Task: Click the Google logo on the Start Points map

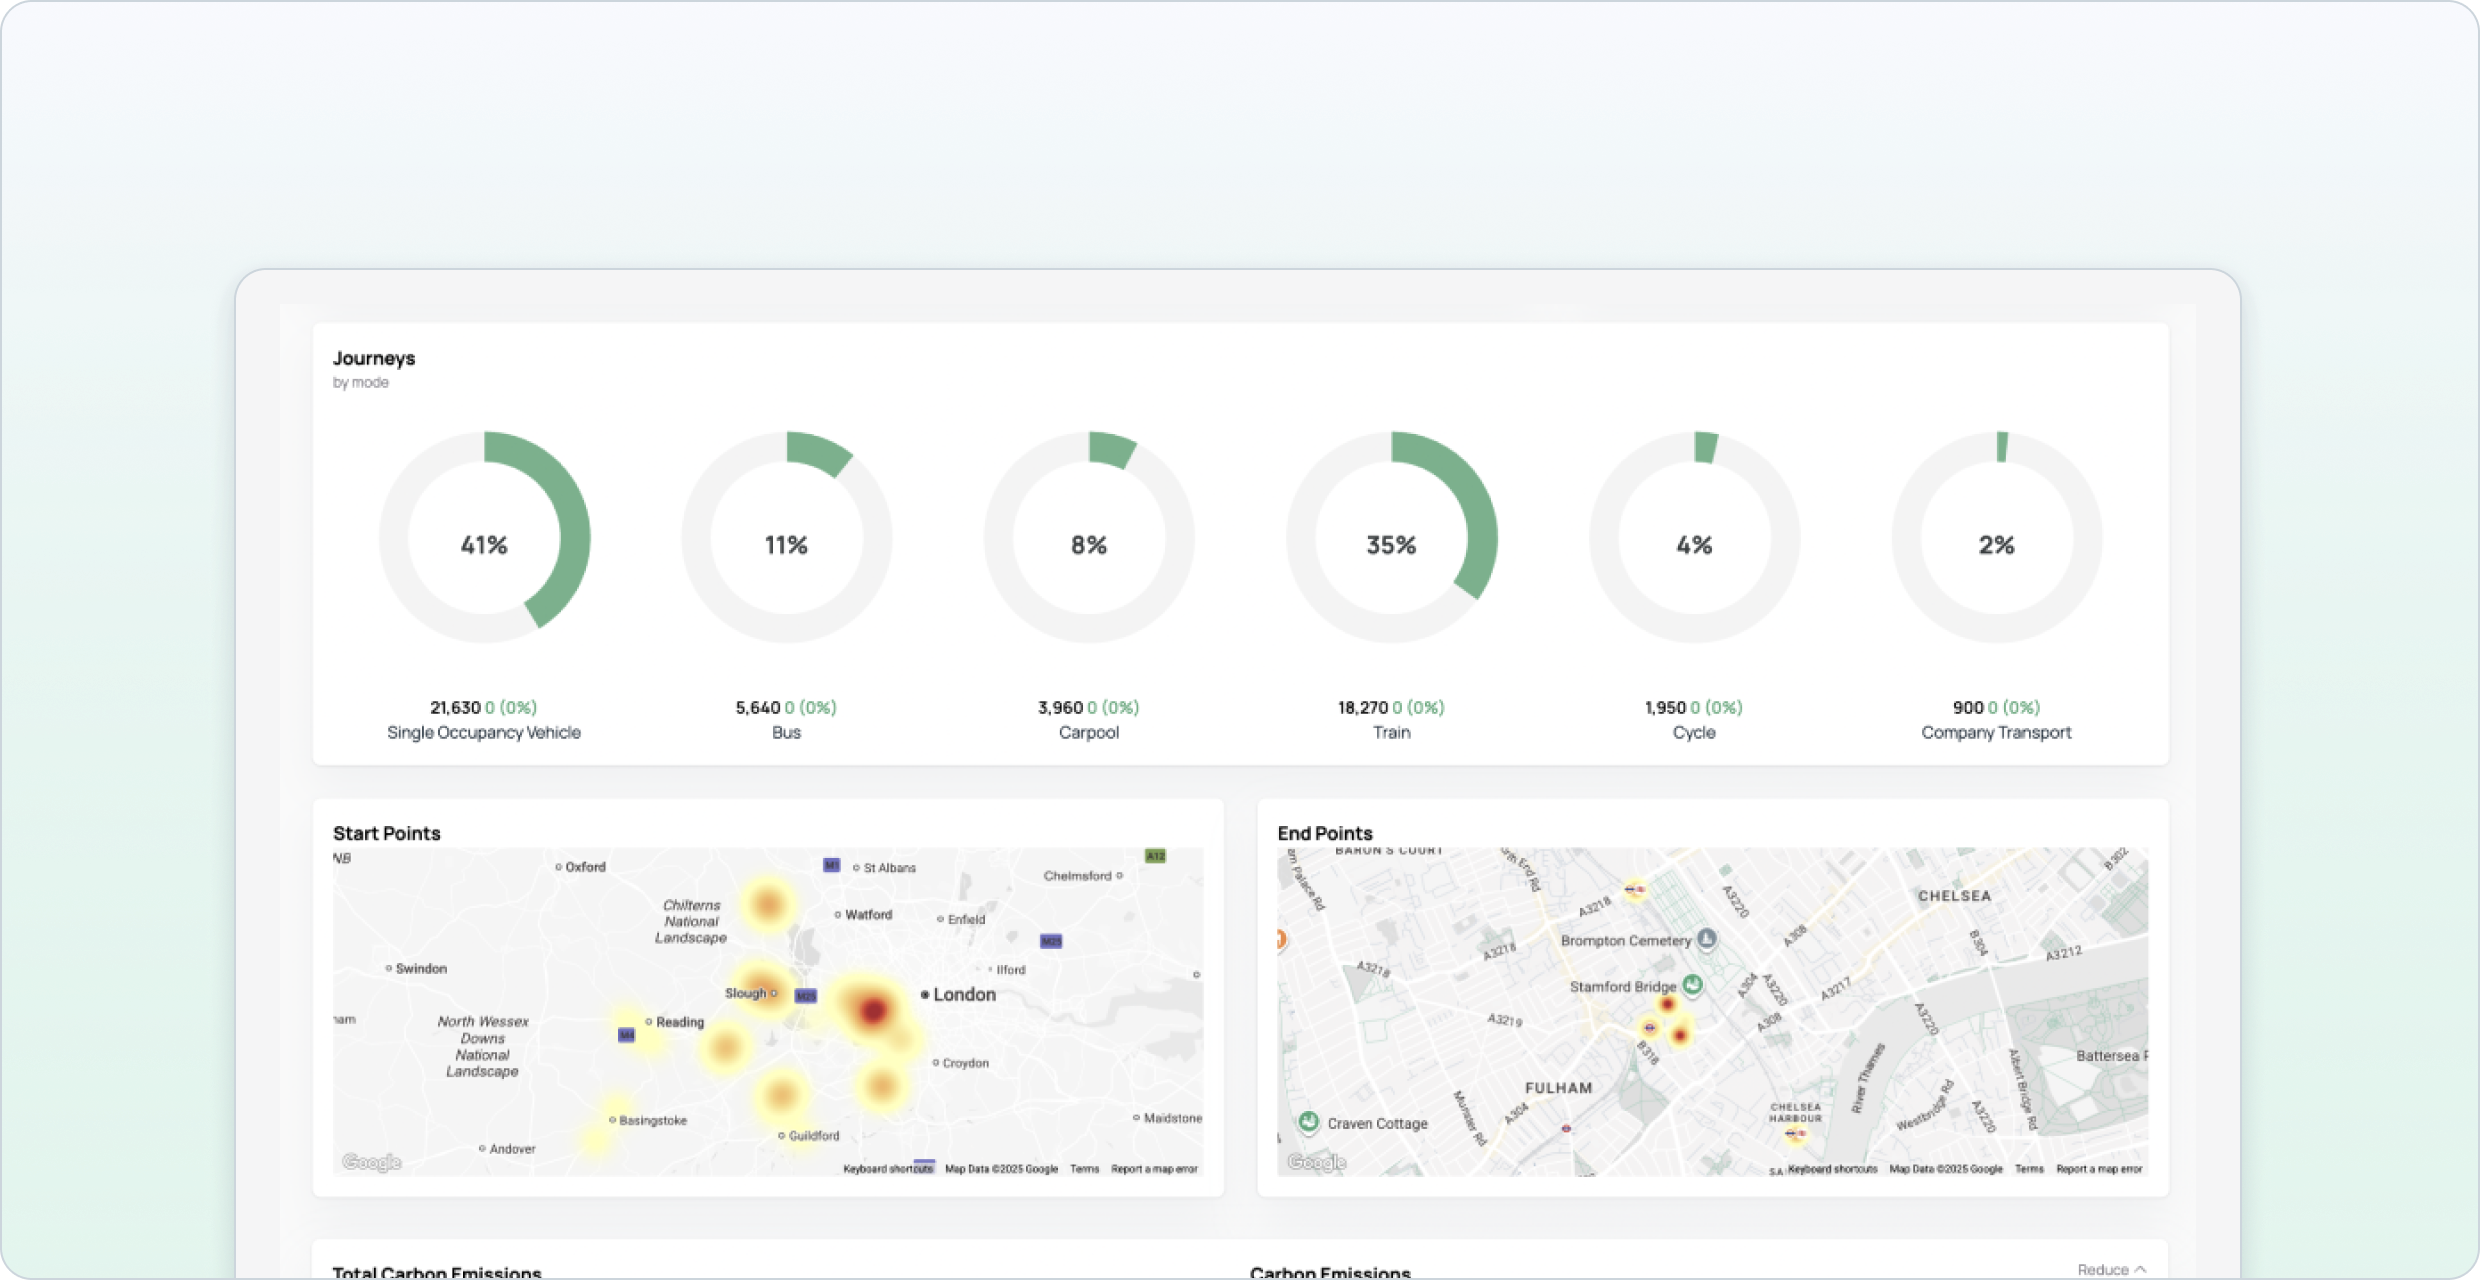Action: point(370,1161)
